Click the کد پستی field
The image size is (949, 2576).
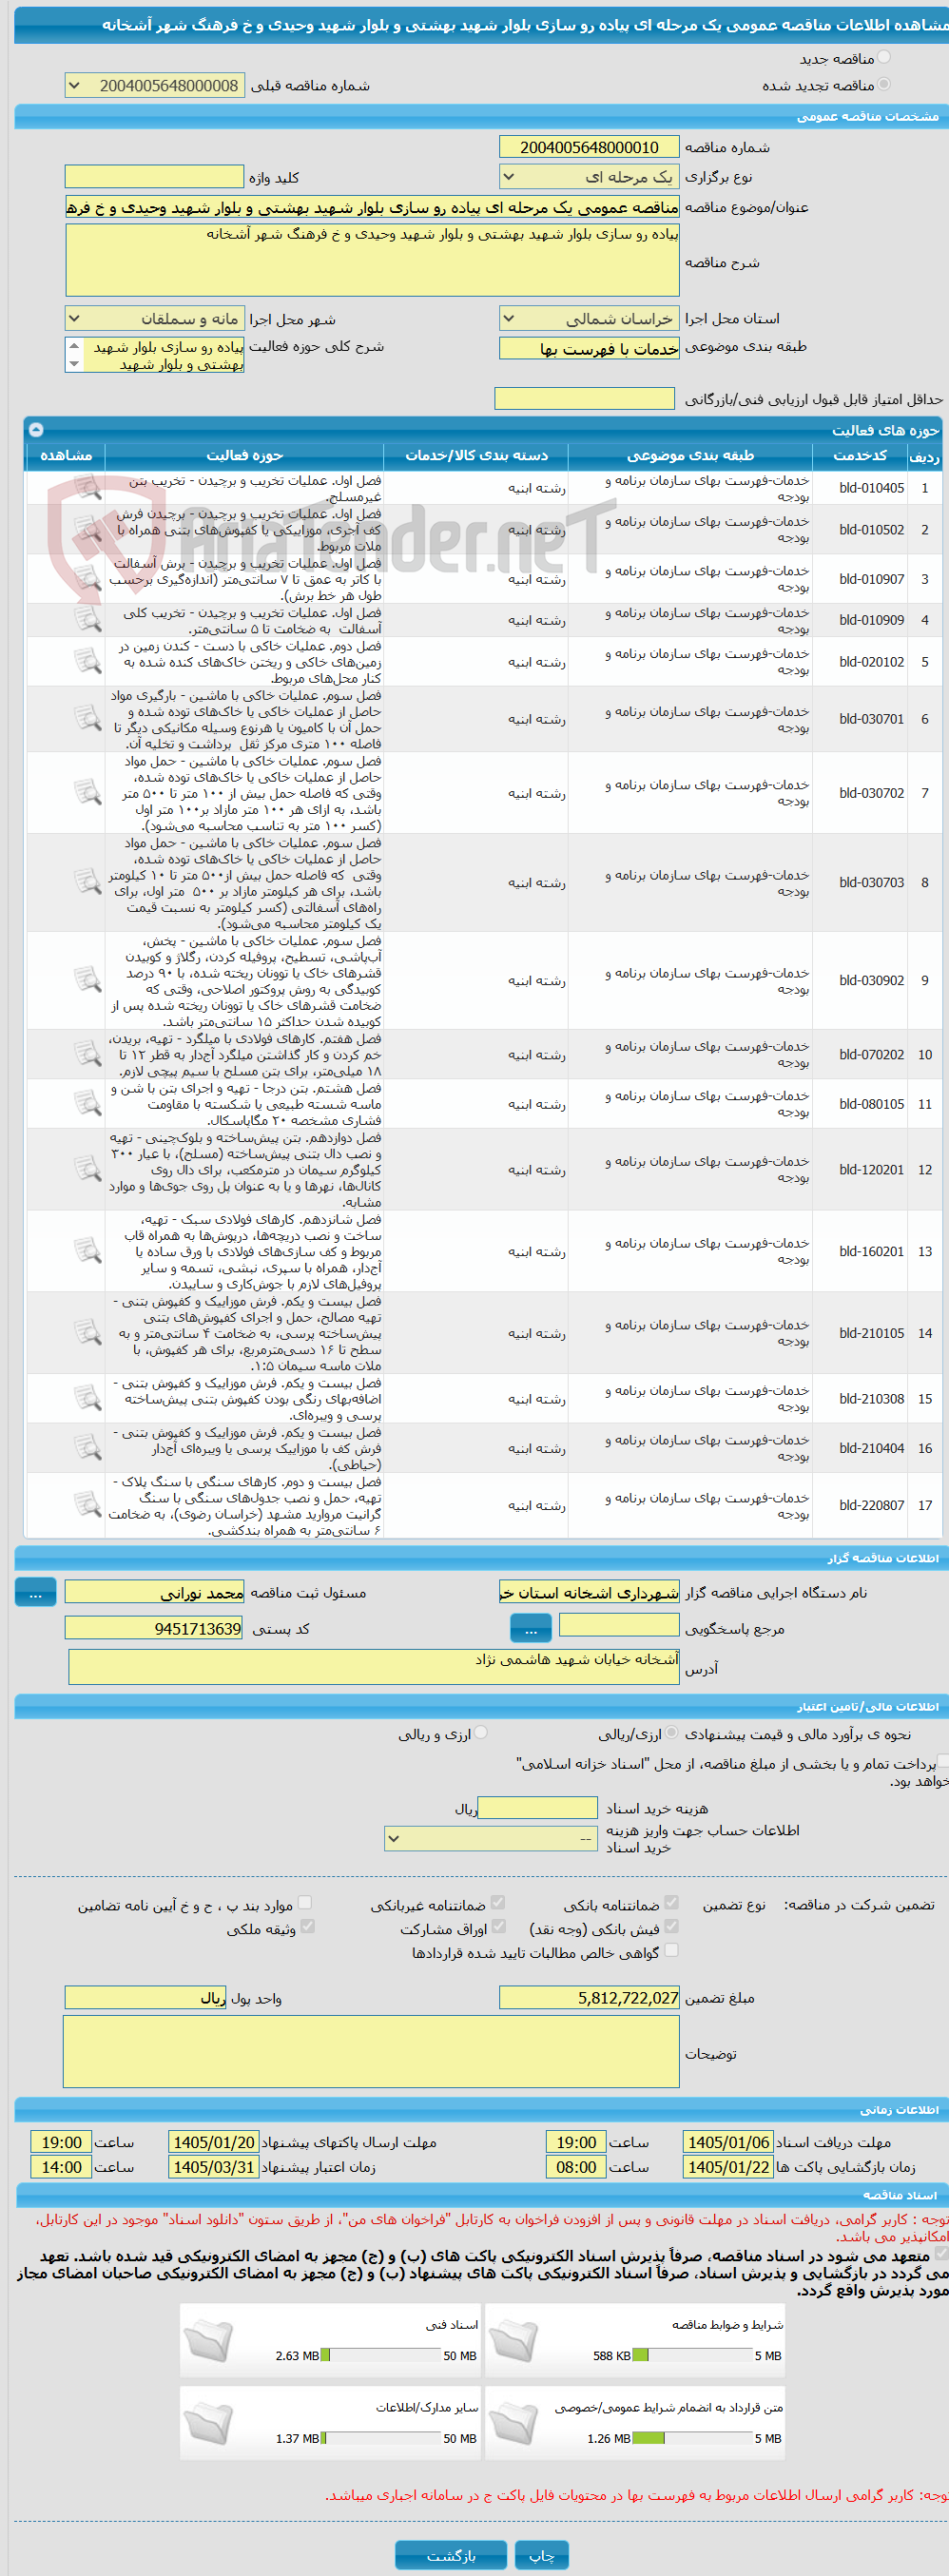coord(155,1630)
